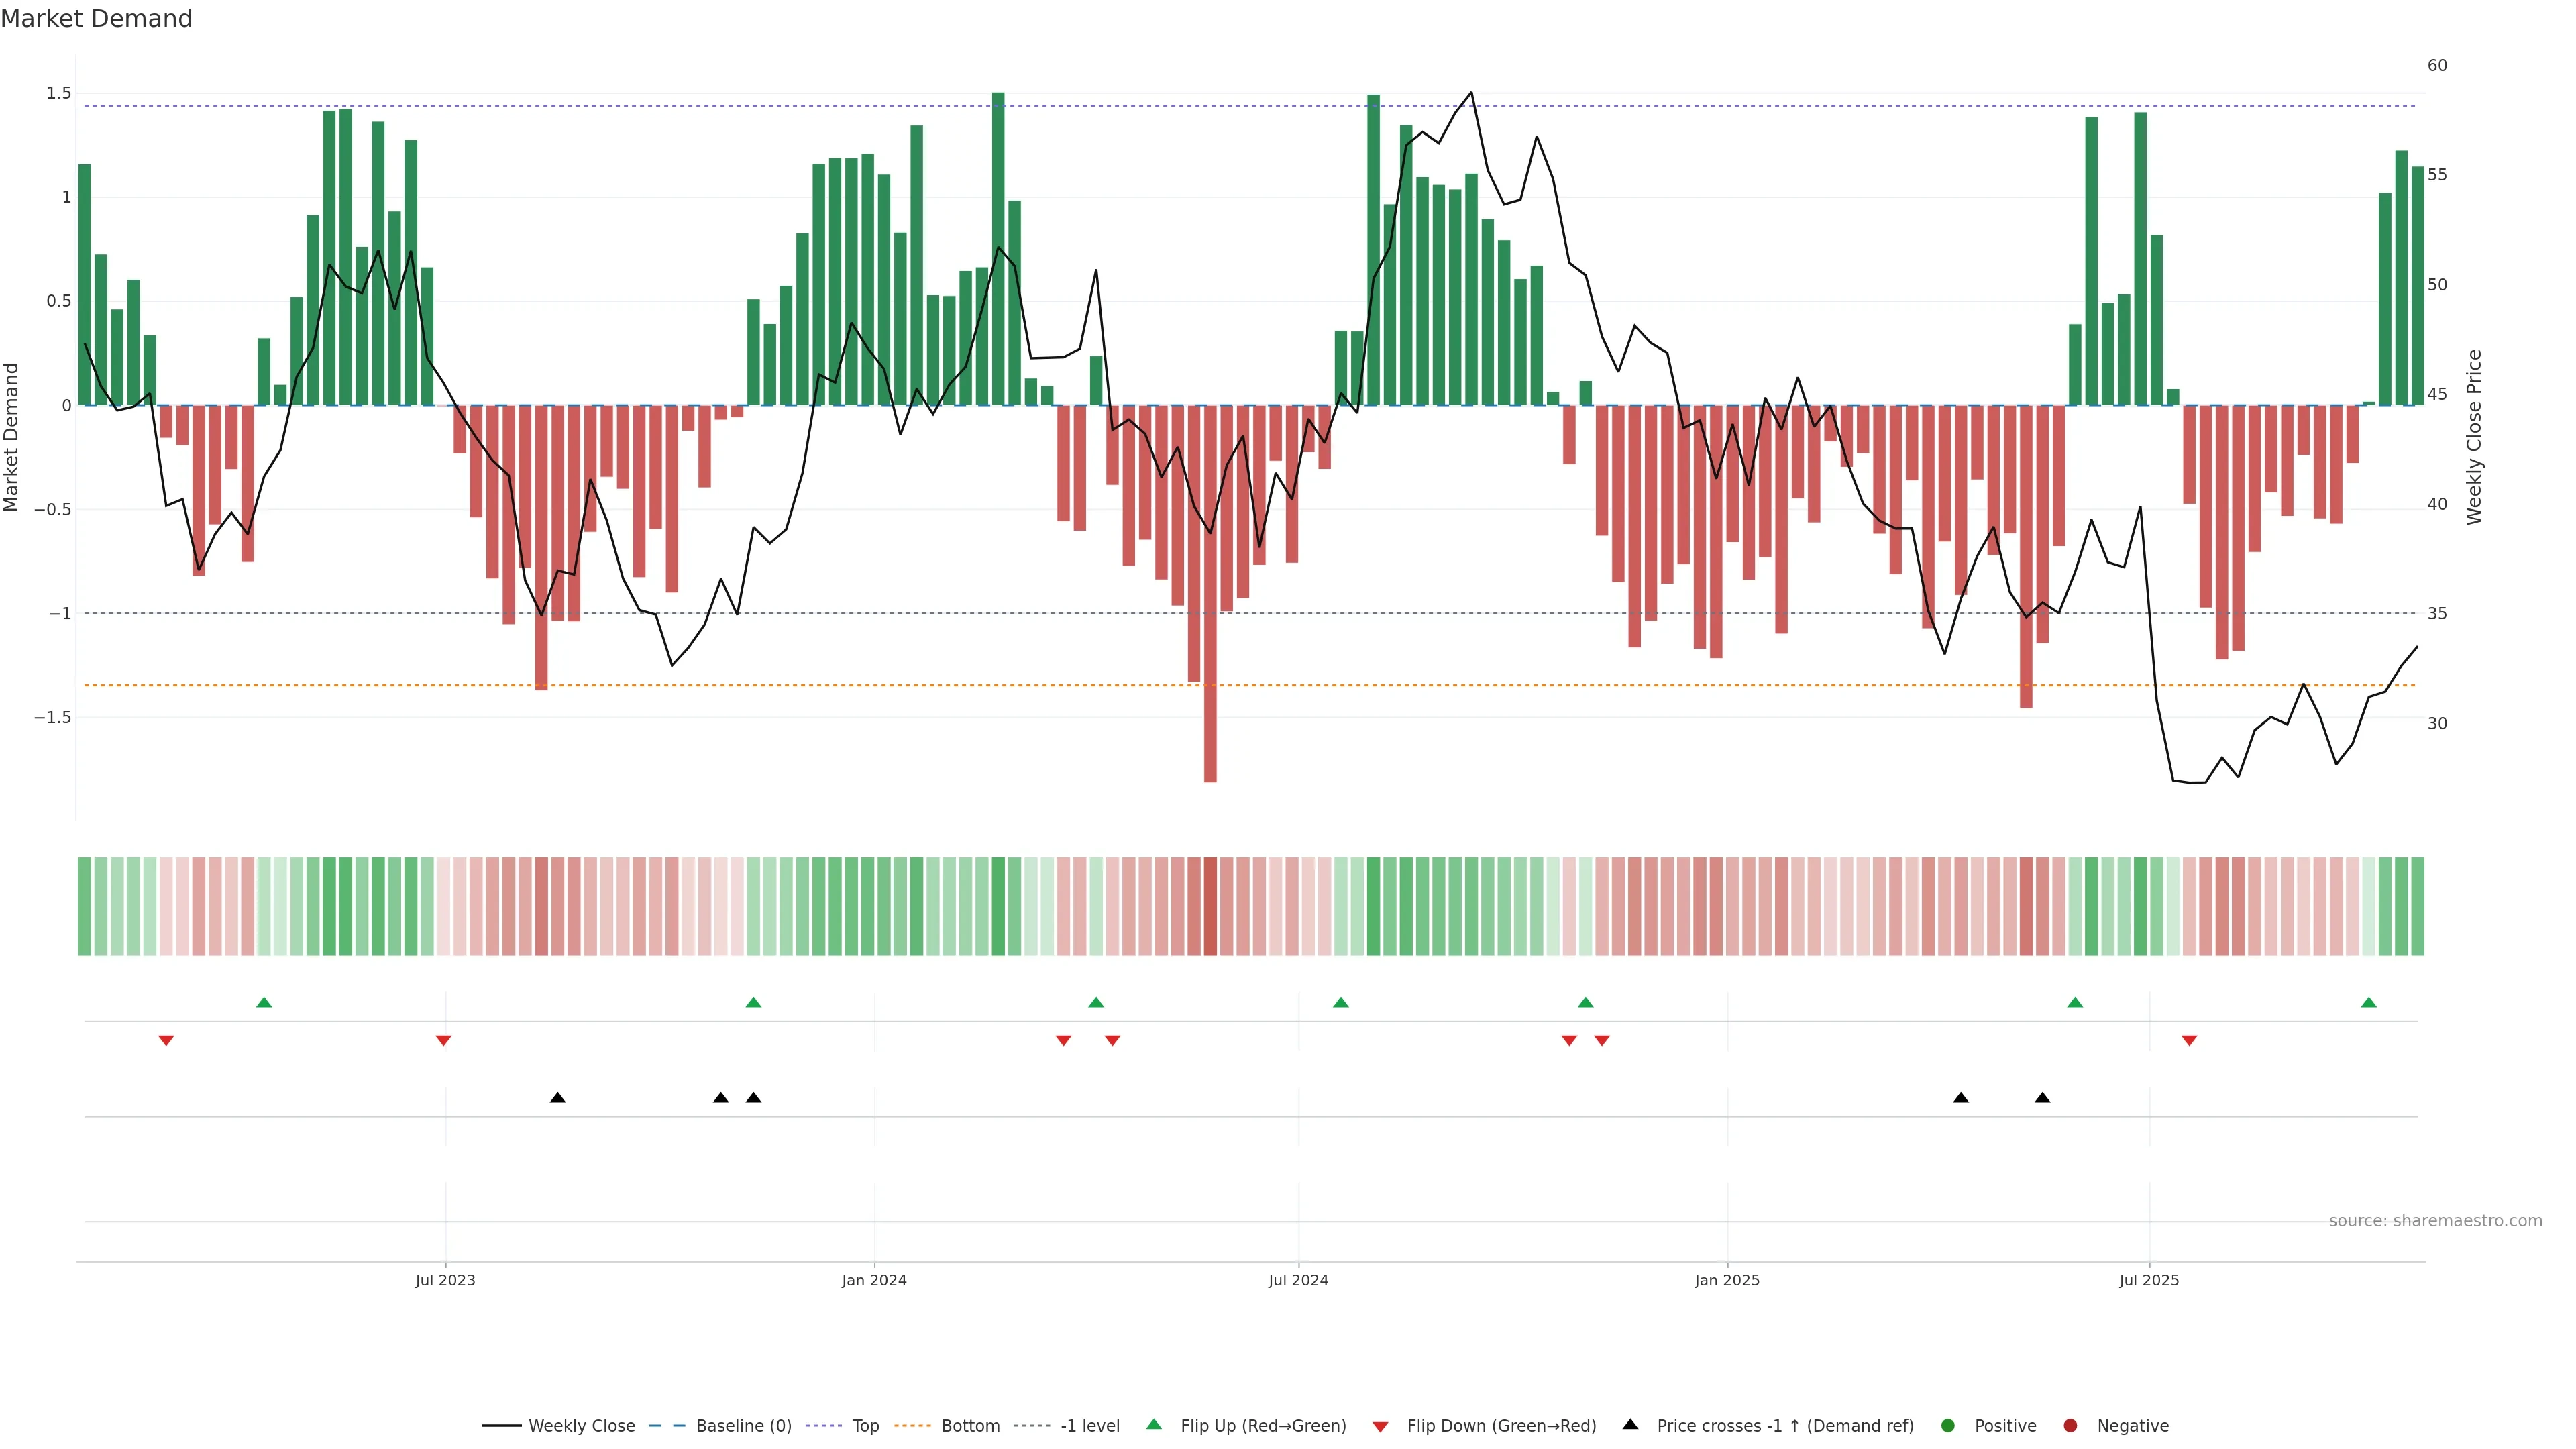The width and height of the screenshot is (2576, 1449).
Task: Click the Flip Down red triangle legend icon
Action: coord(1380,1427)
